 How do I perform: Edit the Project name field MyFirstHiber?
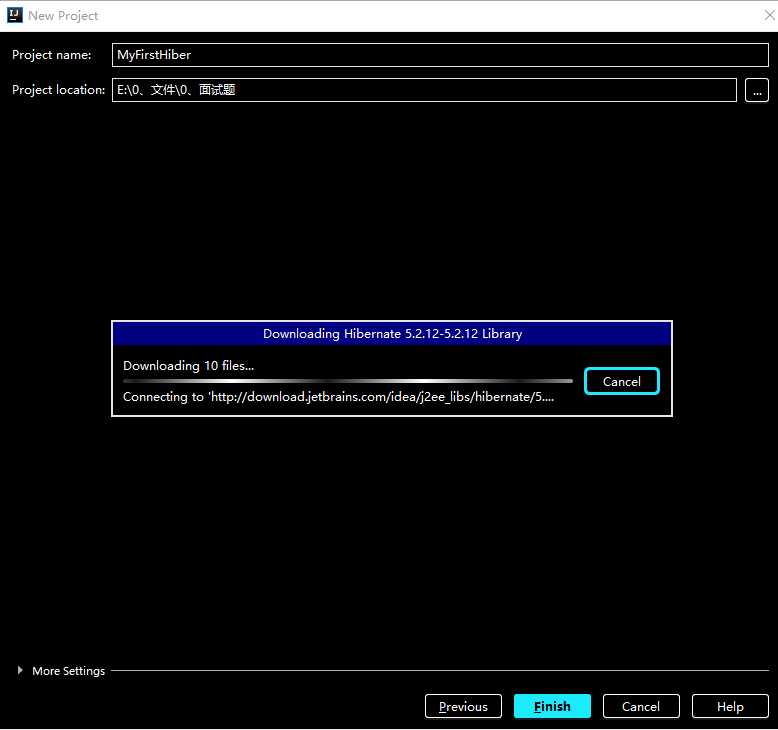[440, 55]
